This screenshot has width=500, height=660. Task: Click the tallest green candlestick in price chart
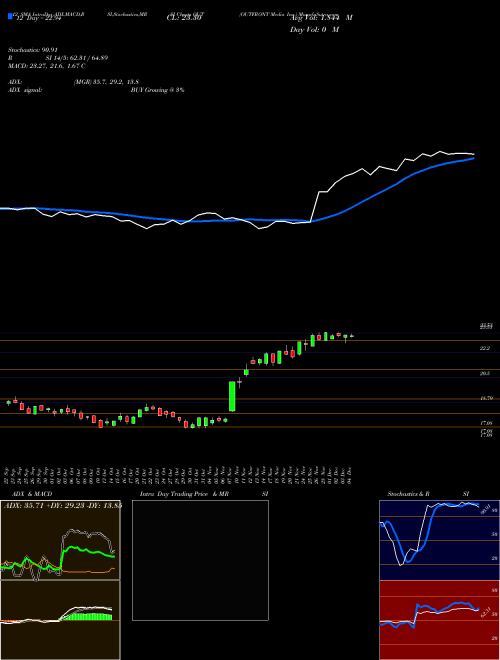pyautogui.click(x=232, y=396)
